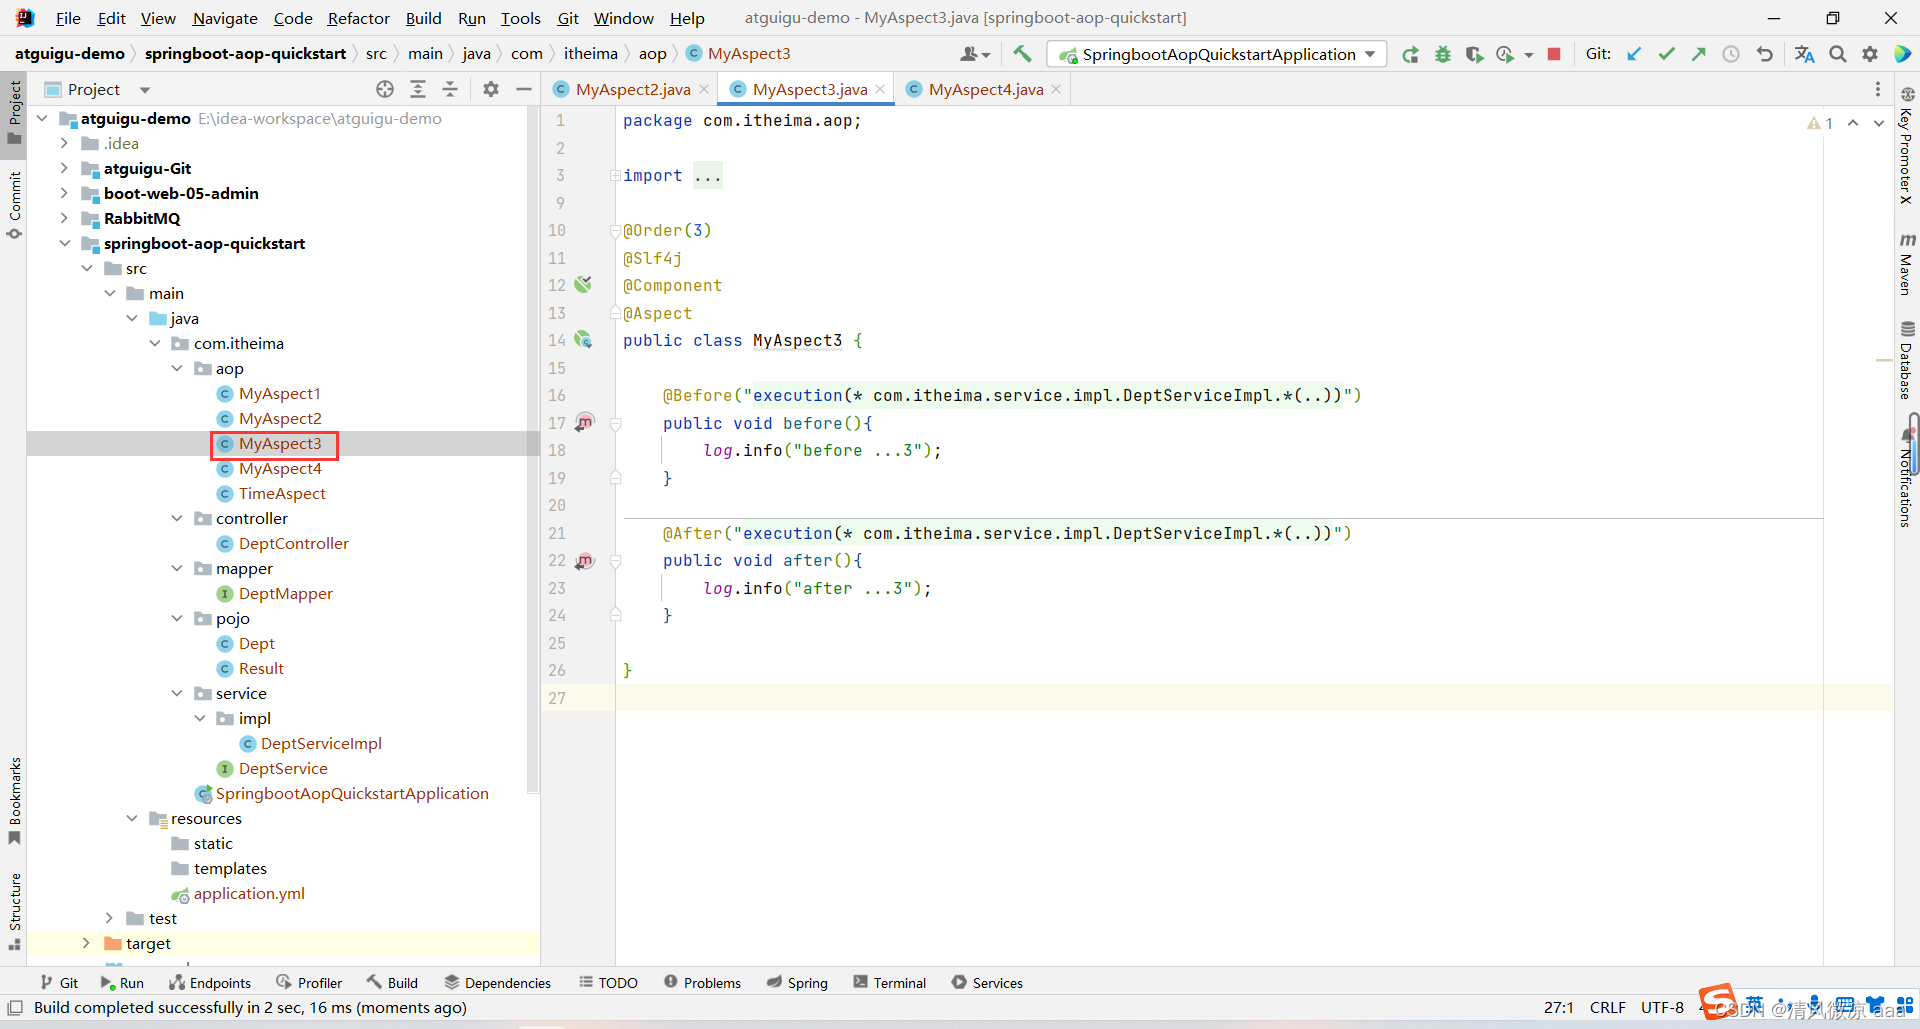Open the Problems tool window
Viewport: 1920px width, 1029px height.
coord(702,983)
